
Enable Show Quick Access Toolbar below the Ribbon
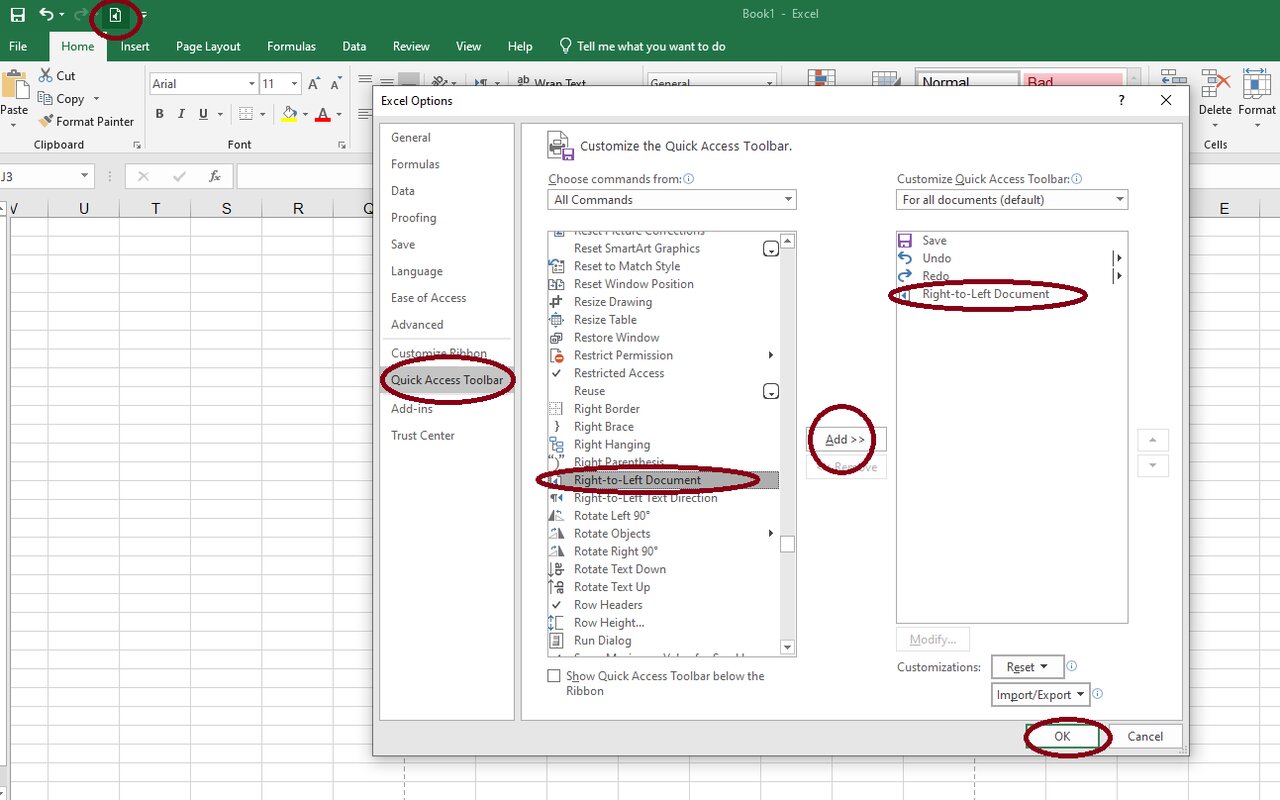554,677
